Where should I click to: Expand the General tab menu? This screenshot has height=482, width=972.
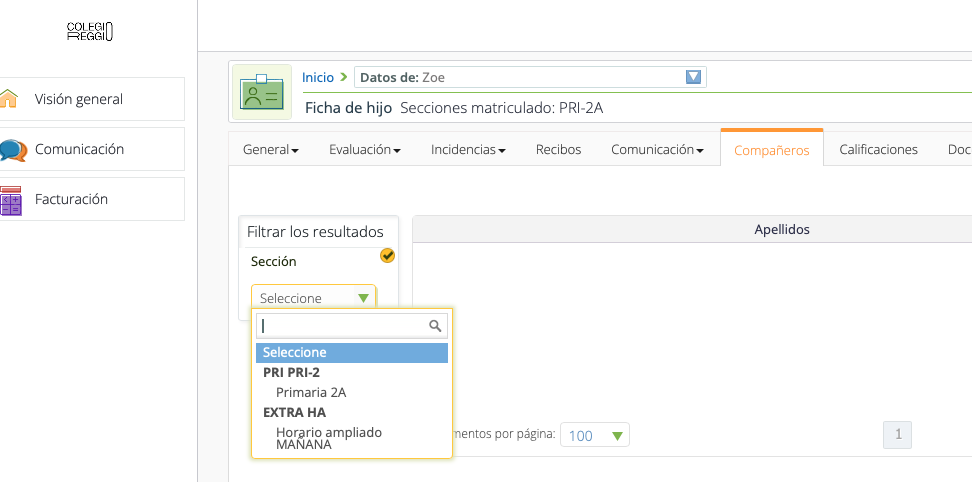point(271,150)
